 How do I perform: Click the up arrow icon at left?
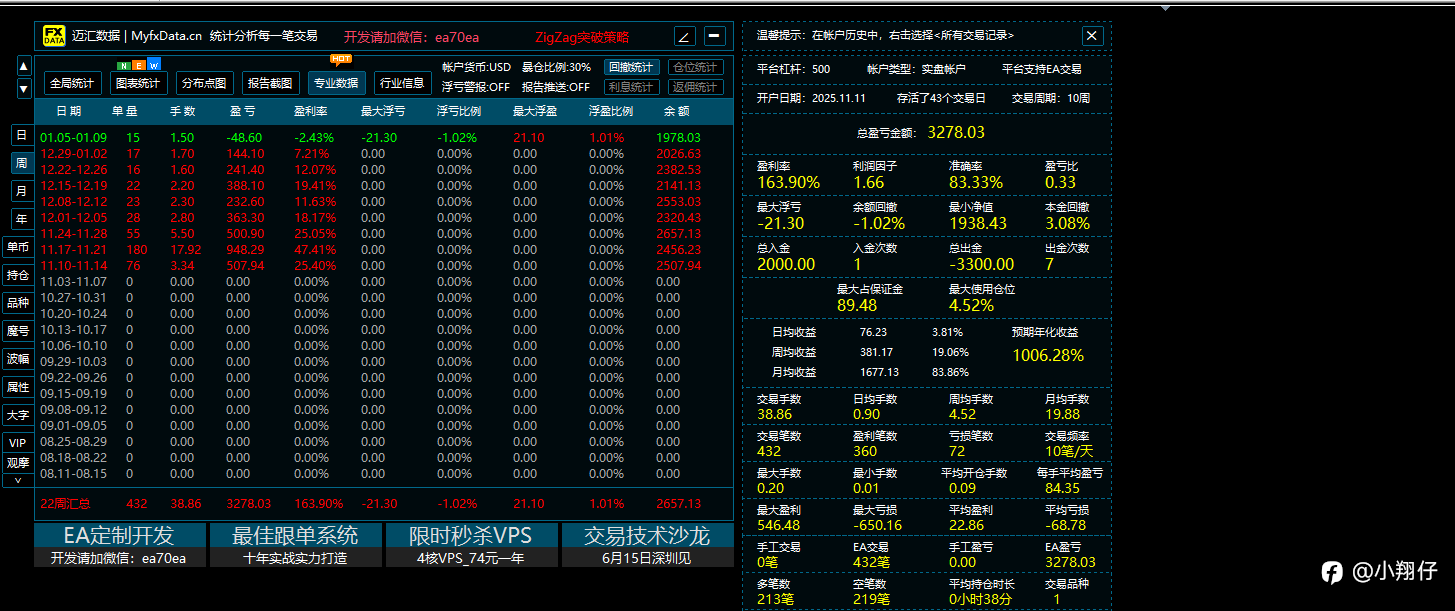click(x=24, y=67)
